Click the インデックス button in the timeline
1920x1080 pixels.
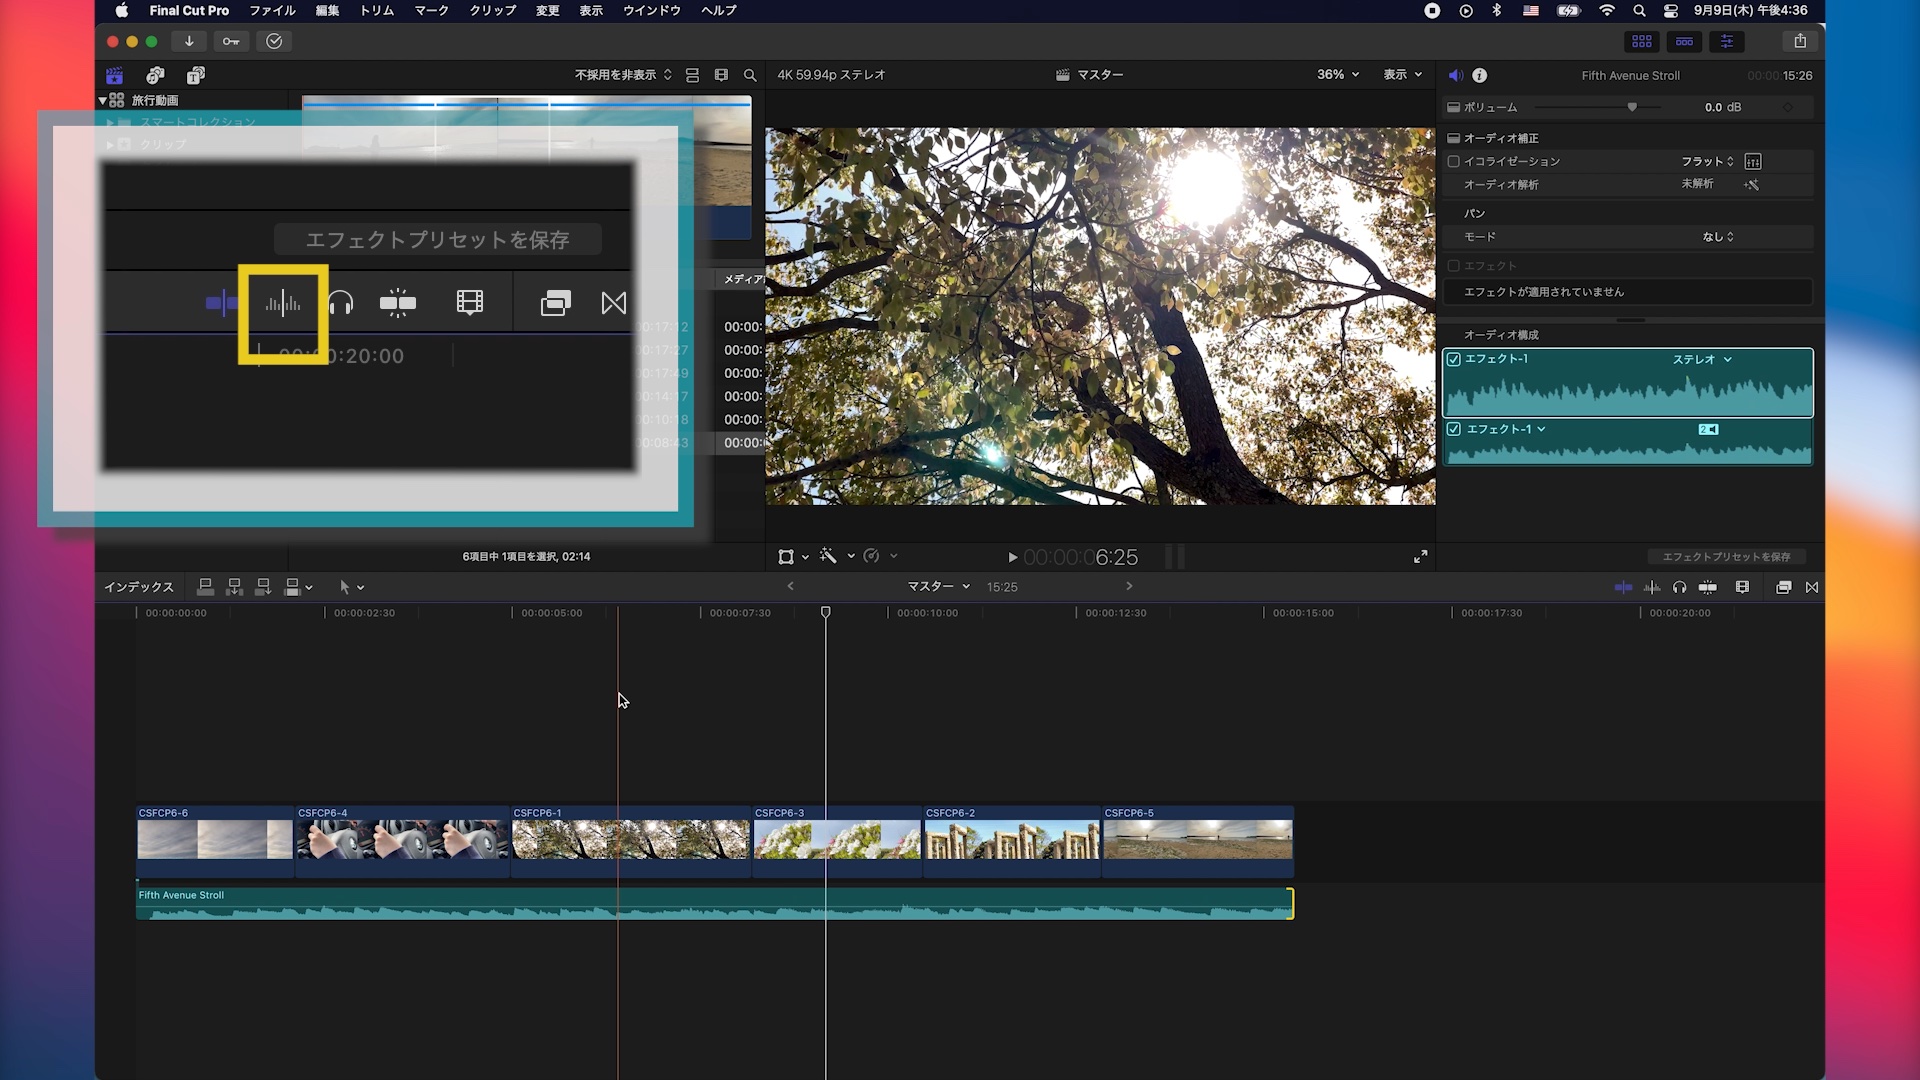click(139, 587)
